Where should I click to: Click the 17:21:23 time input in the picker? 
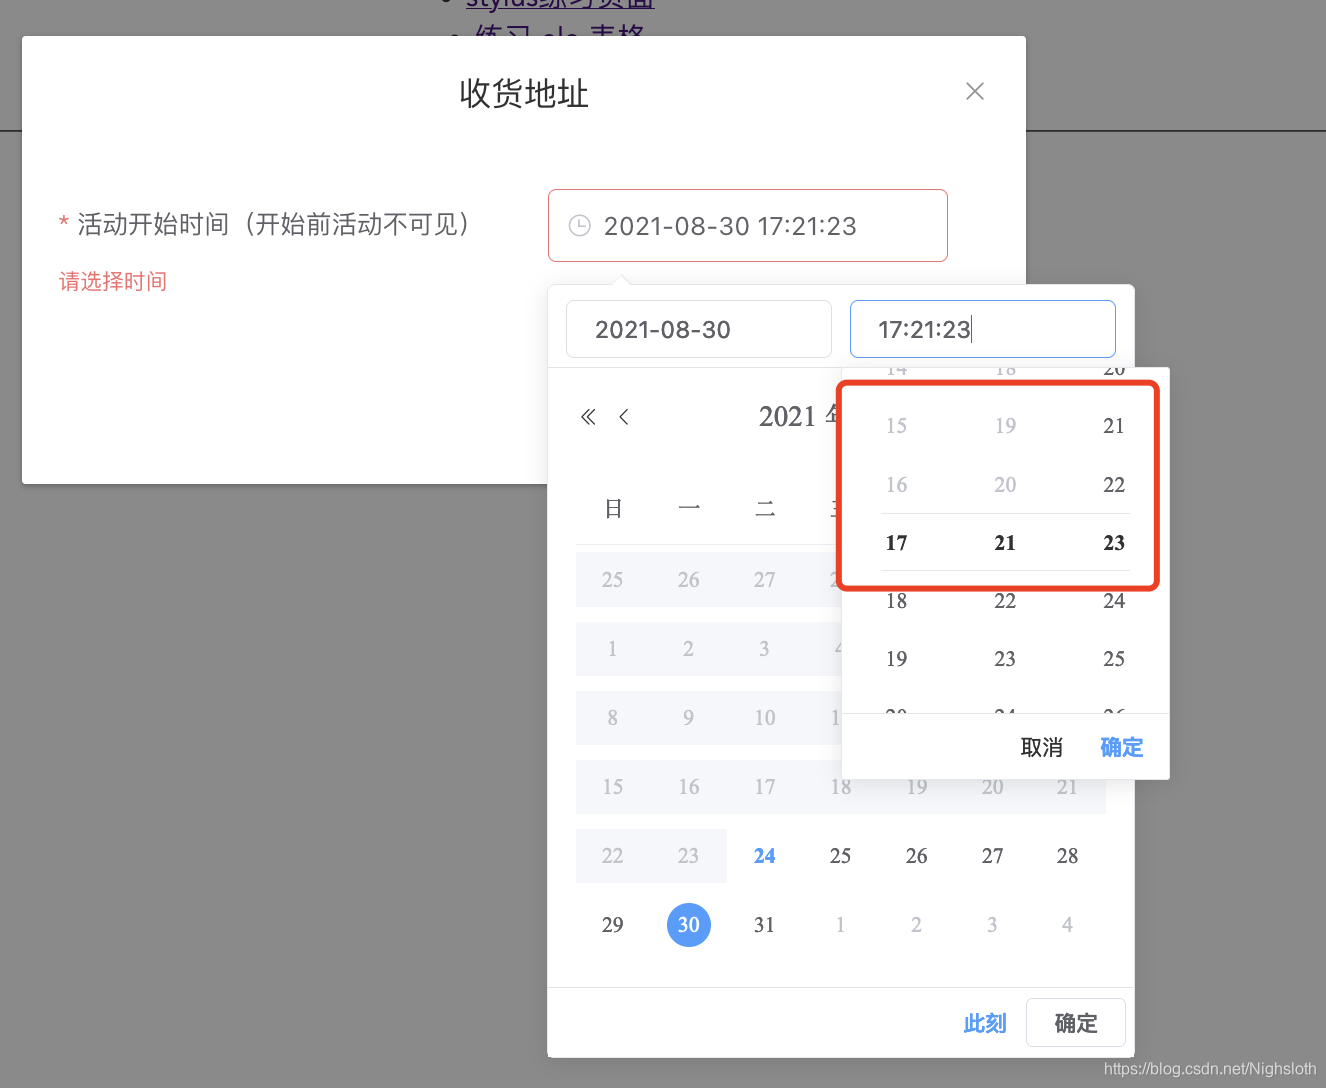983,329
